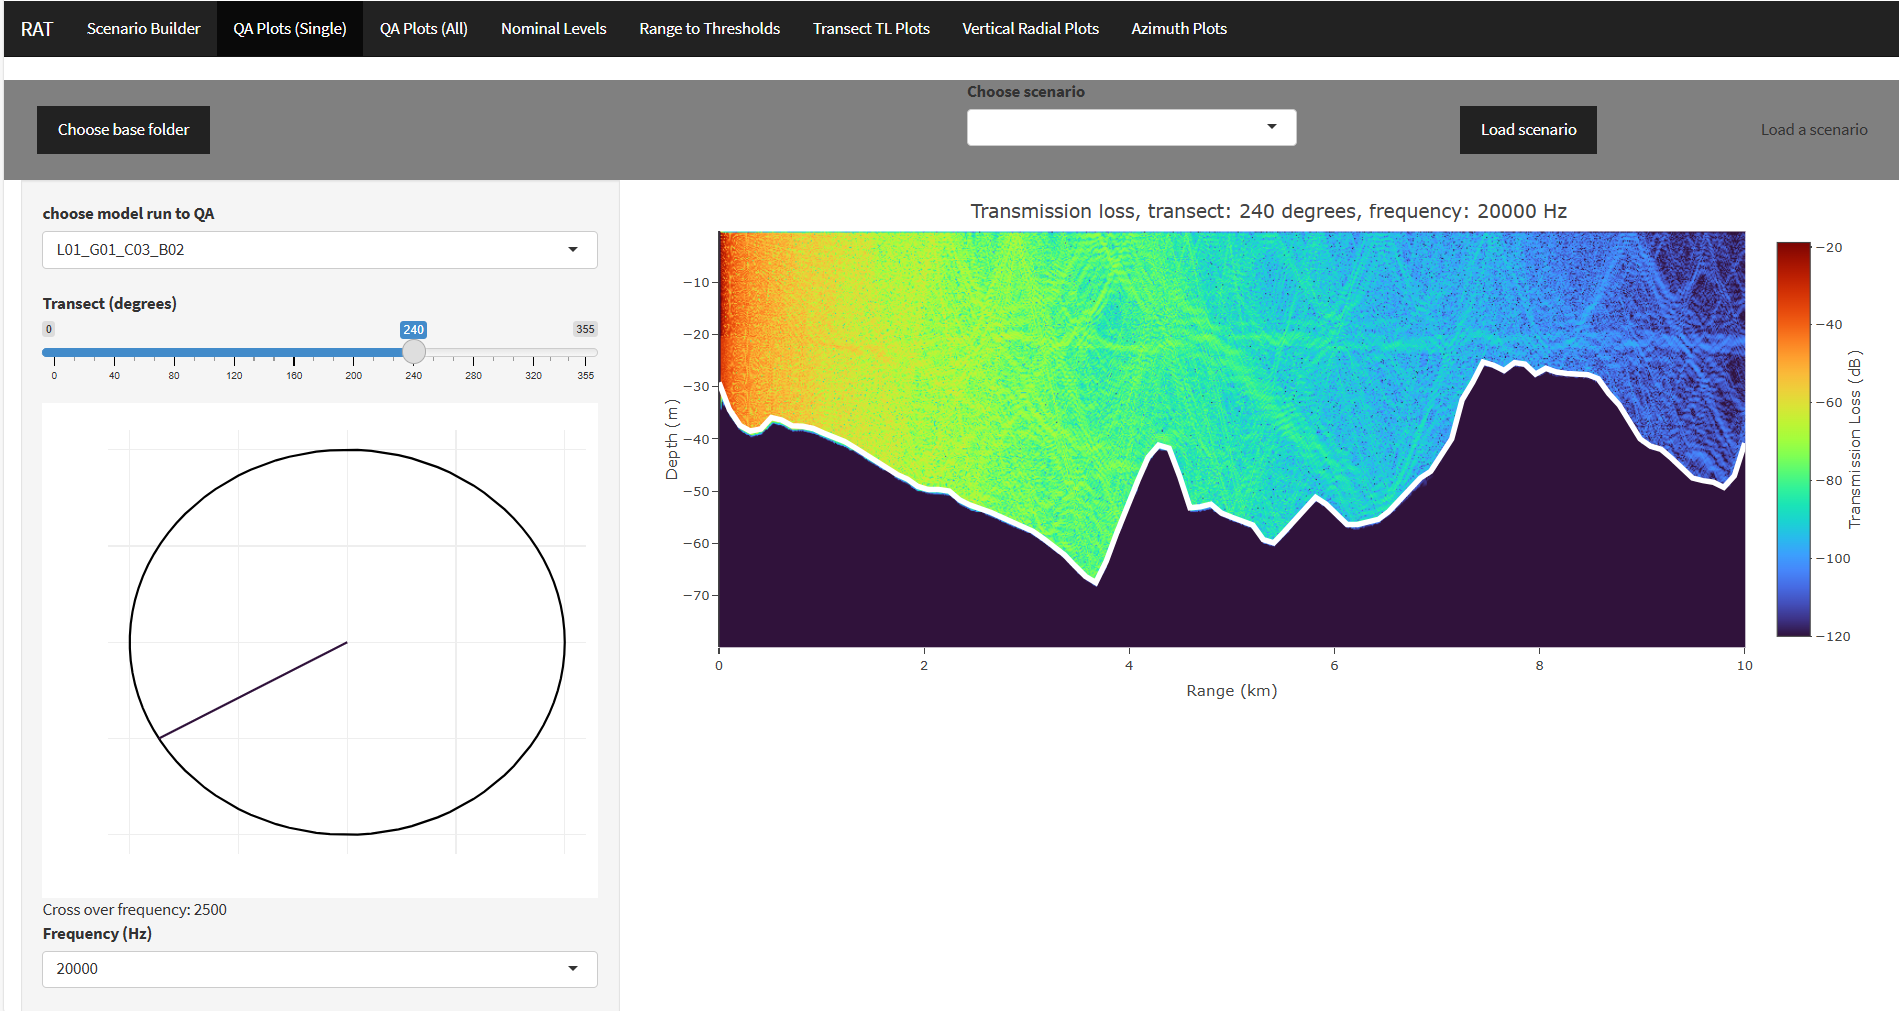The width and height of the screenshot is (1899, 1011).
Task: Click the Choose scenario dropdown arrow
Action: pos(1272,127)
